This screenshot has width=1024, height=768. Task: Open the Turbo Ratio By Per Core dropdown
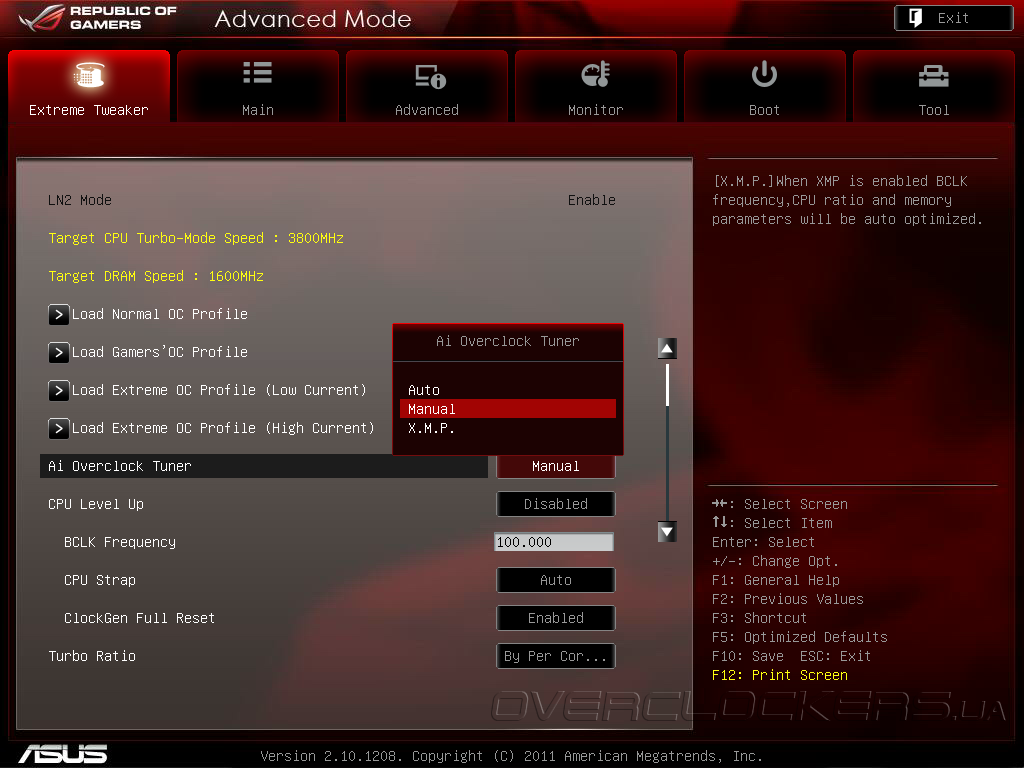pyautogui.click(x=556, y=656)
